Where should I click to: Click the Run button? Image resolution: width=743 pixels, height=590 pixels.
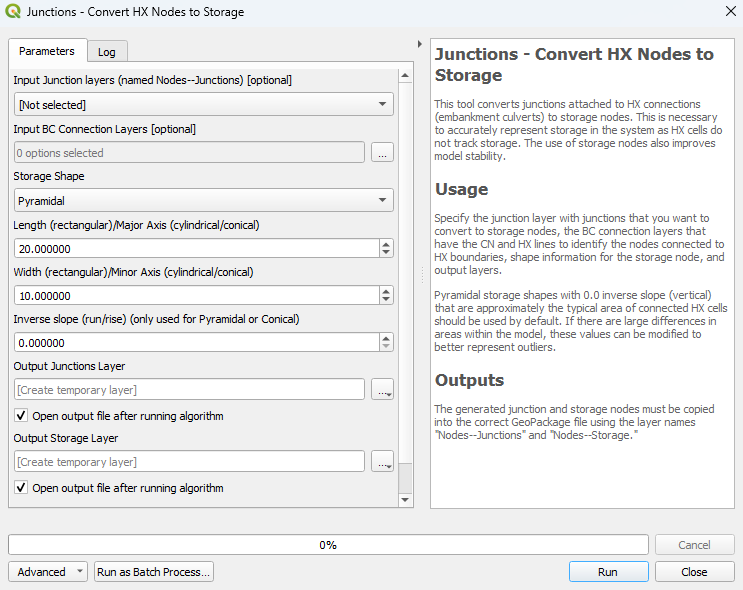click(608, 572)
